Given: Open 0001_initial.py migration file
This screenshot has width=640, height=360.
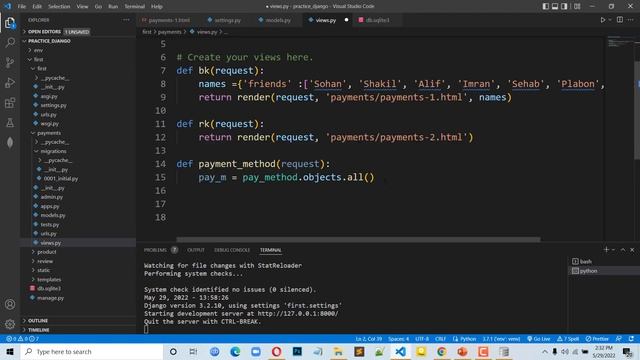Looking at the screenshot, I should pos(78,178).
